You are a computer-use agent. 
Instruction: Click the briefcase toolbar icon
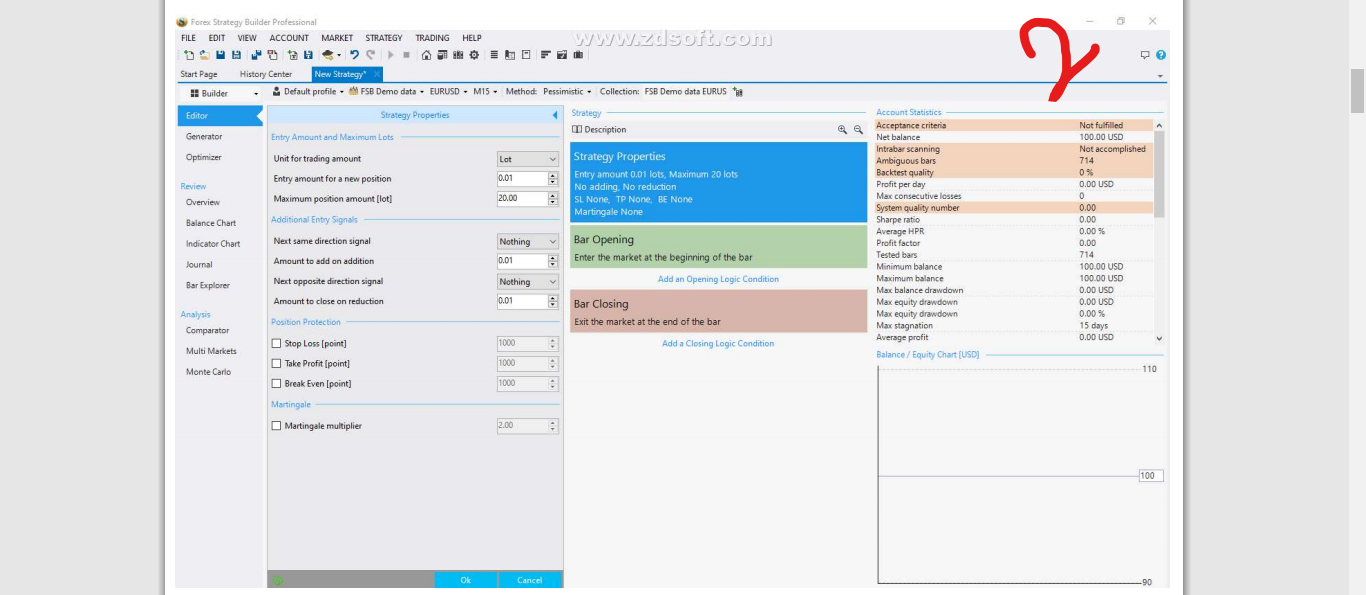click(x=578, y=55)
